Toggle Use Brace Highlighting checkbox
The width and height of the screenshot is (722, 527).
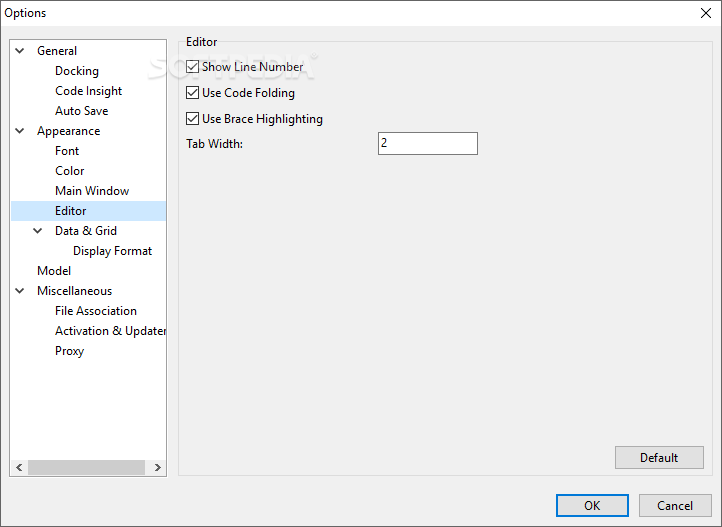point(192,119)
